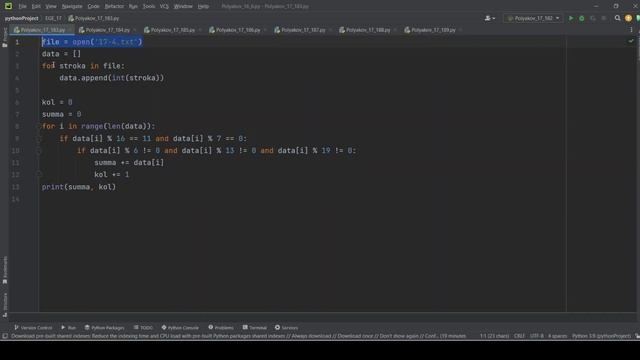Click pythonProject breadcrumb in navigation bar

[22, 18]
